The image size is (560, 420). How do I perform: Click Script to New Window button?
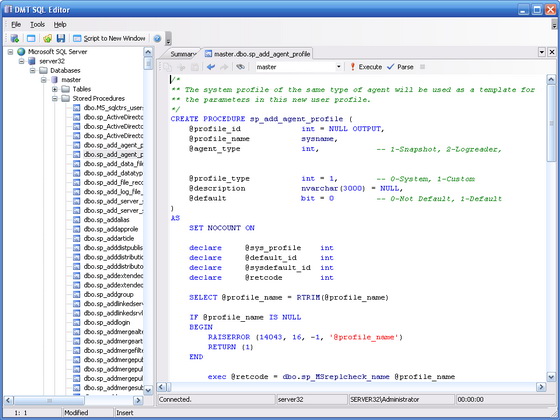click(x=109, y=39)
